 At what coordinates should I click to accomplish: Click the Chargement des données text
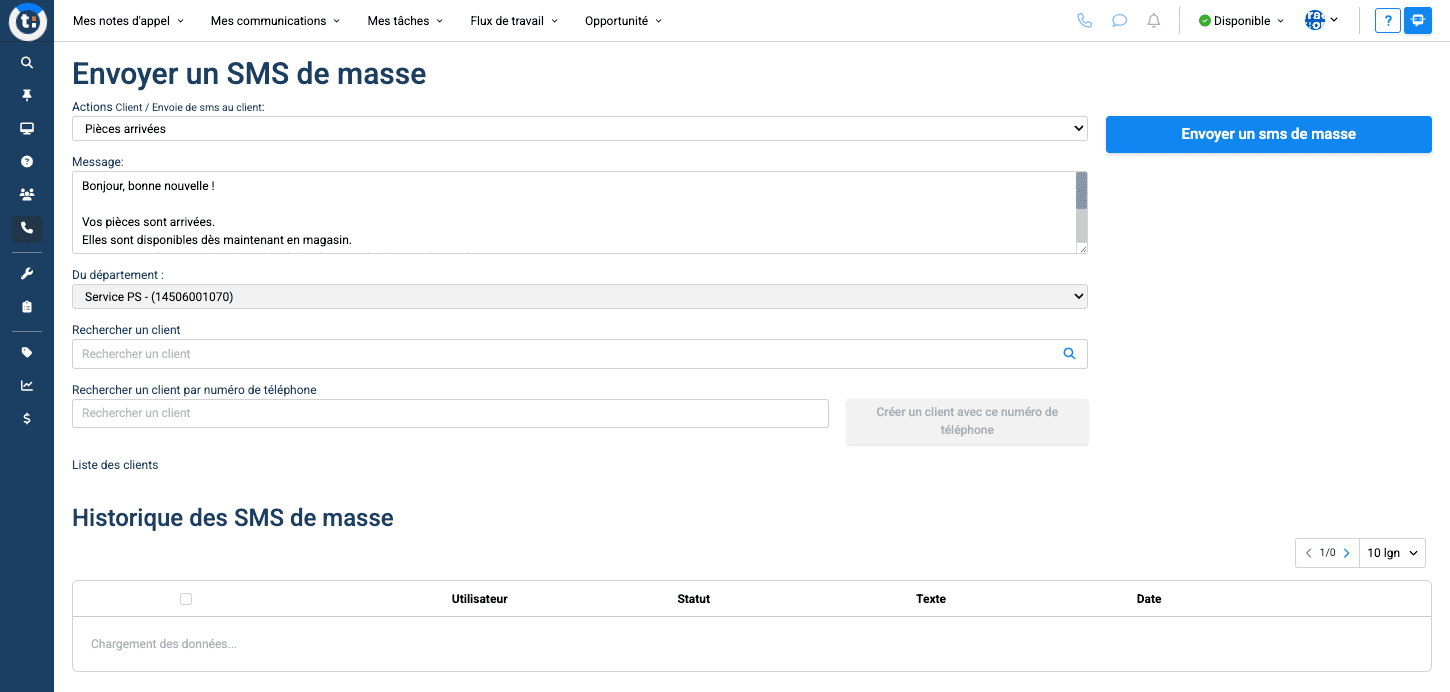164,644
